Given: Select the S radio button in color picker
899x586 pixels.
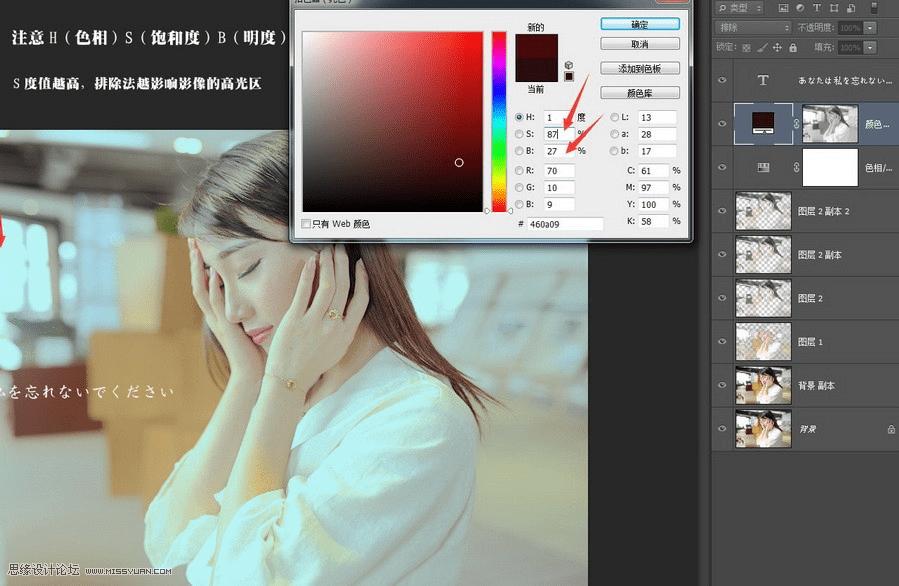Looking at the screenshot, I should point(519,134).
